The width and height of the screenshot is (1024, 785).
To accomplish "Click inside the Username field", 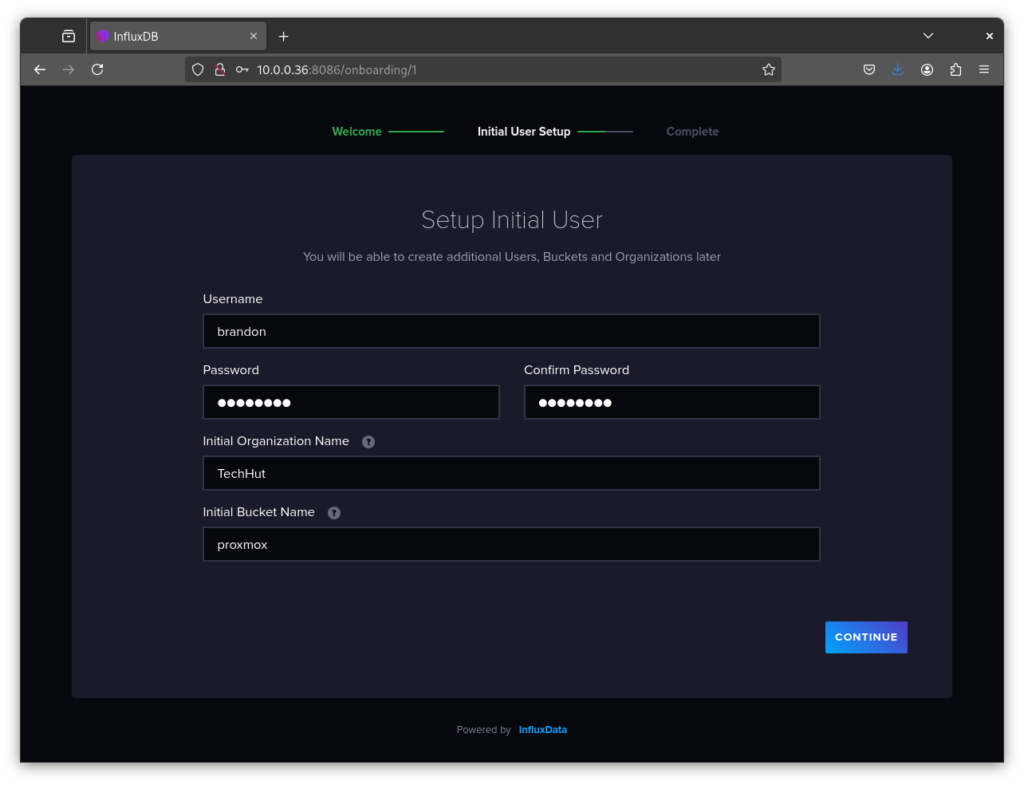I will pyautogui.click(x=511, y=331).
